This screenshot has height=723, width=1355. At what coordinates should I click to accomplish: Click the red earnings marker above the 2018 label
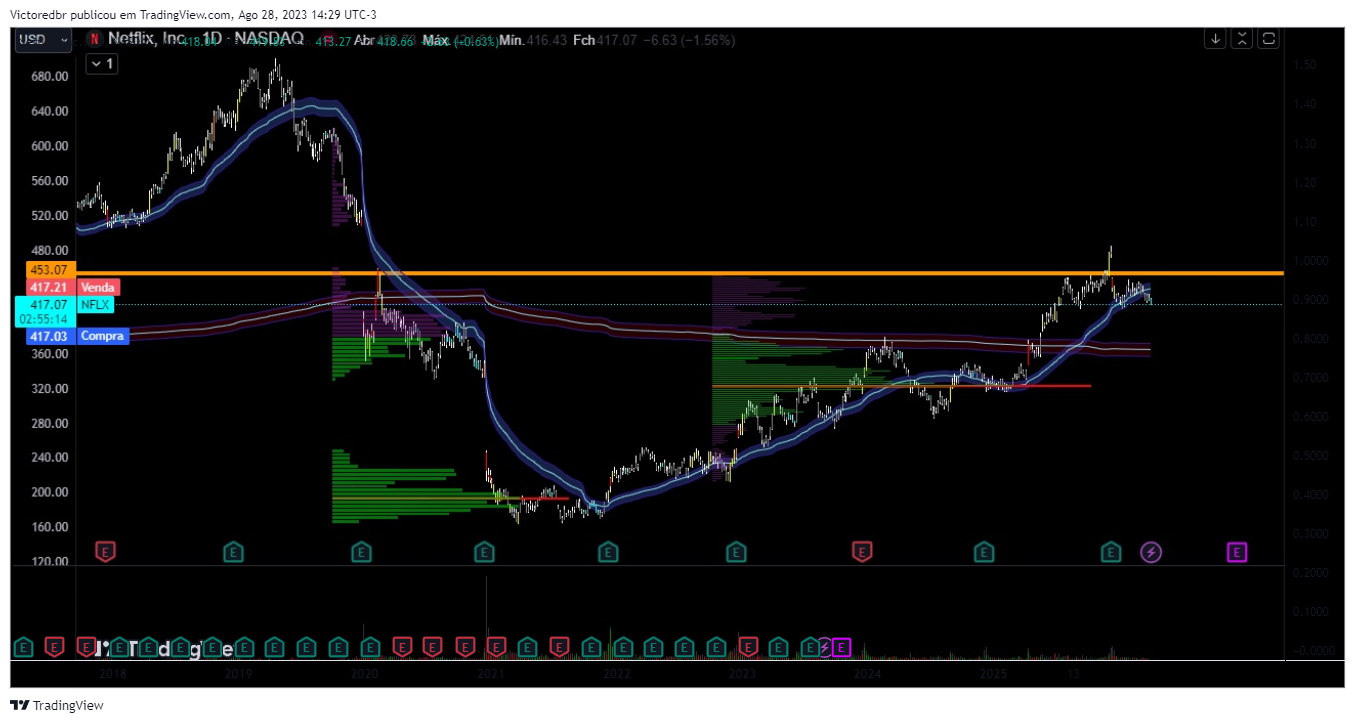(105, 551)
